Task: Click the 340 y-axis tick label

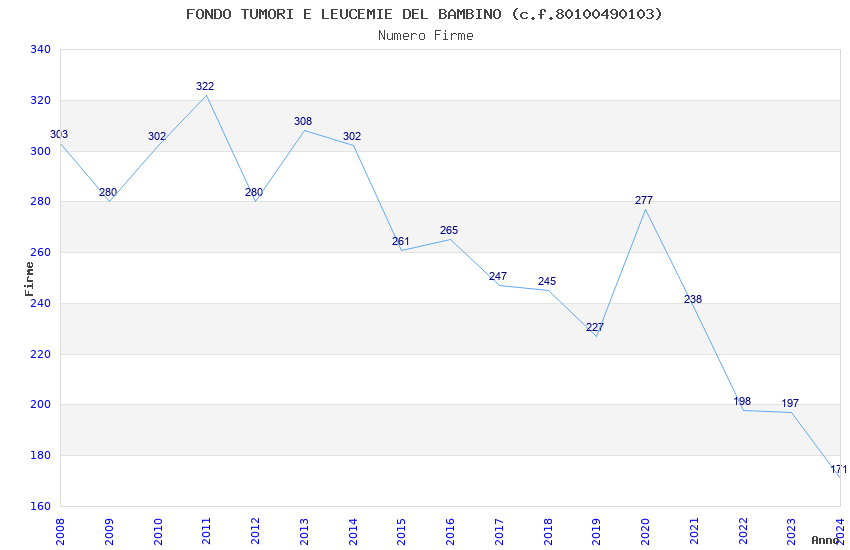Action: (40, 50)
